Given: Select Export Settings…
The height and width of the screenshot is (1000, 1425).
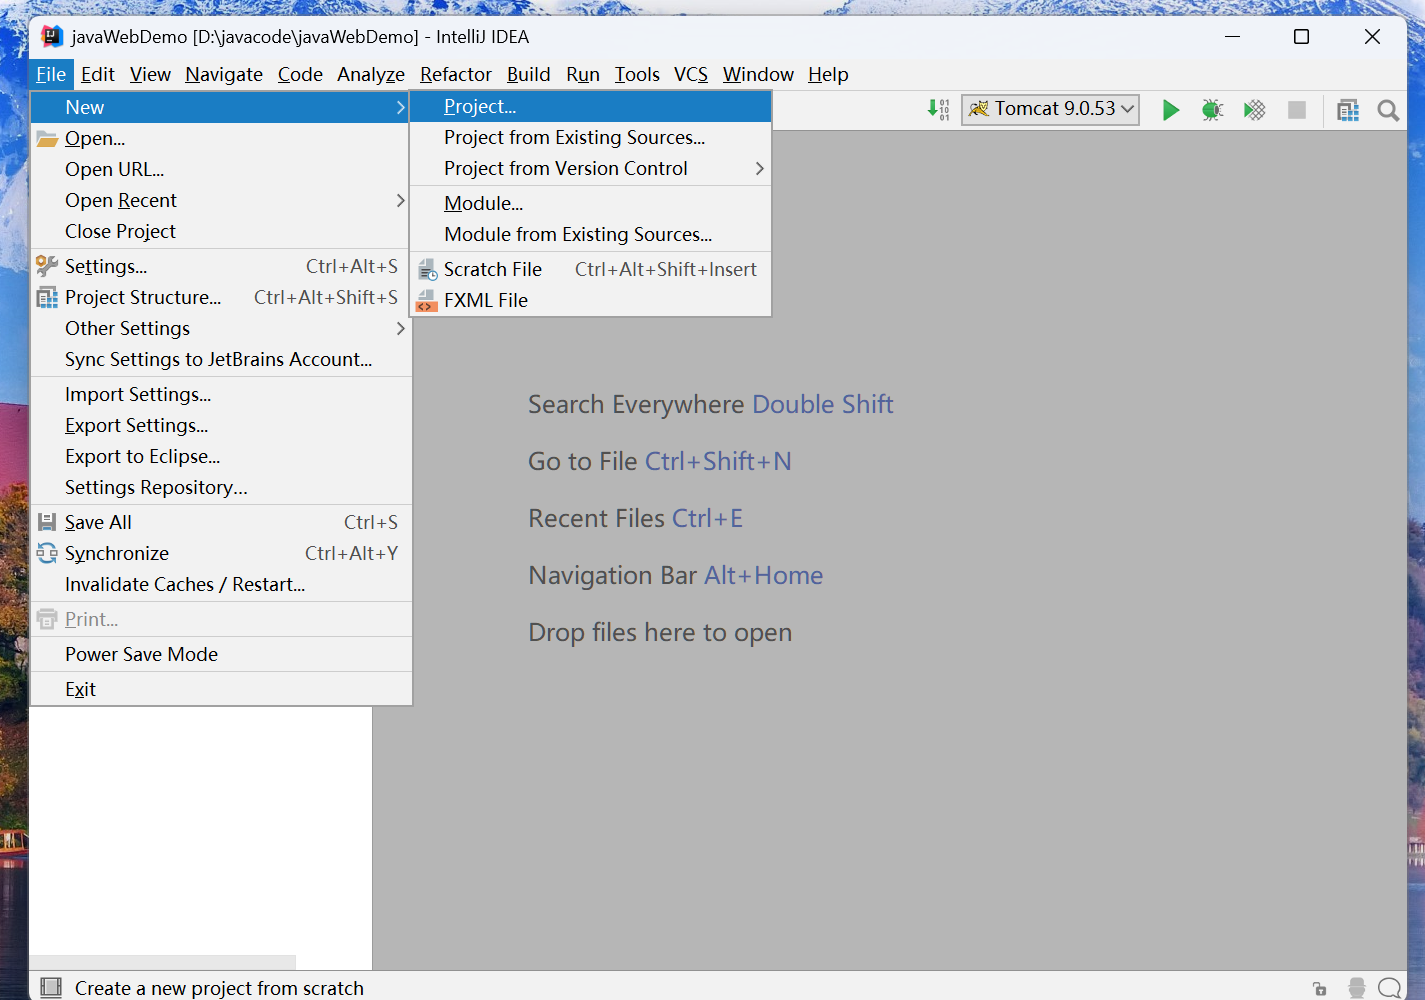Looking at the screenshot, I should tap(221, 425).
